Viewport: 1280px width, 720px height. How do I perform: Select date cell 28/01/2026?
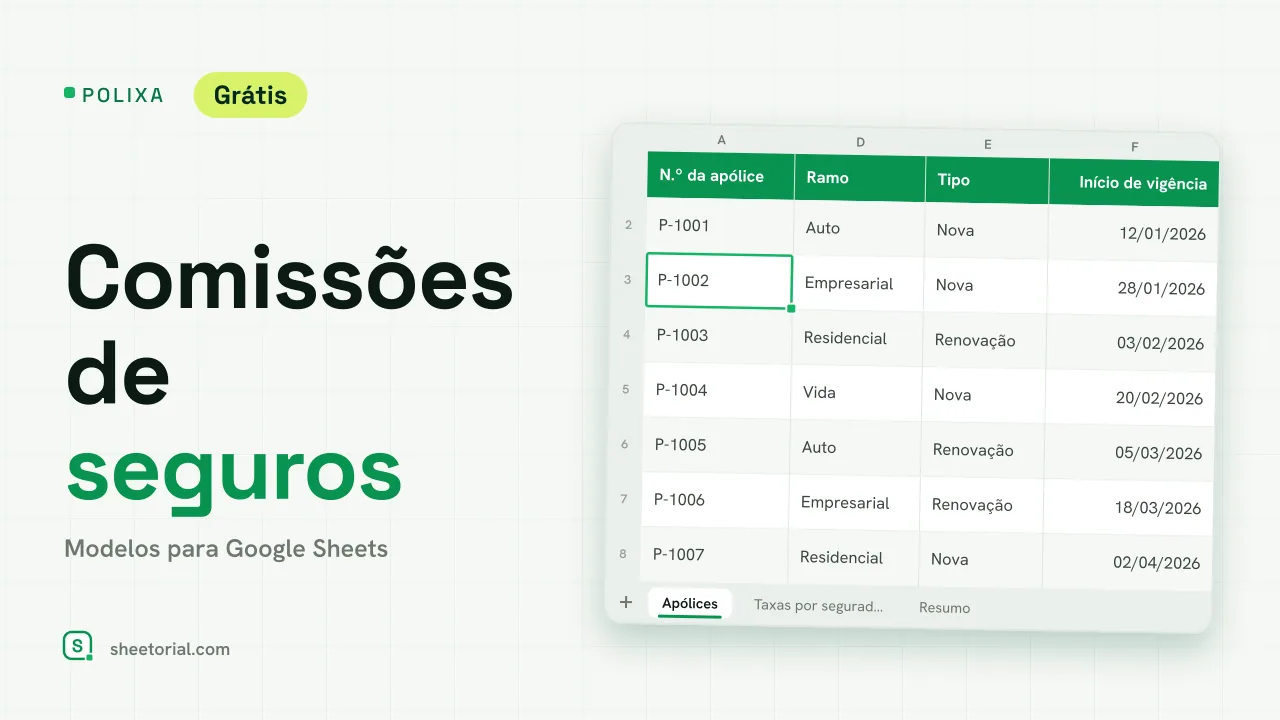click(1132, 289)
